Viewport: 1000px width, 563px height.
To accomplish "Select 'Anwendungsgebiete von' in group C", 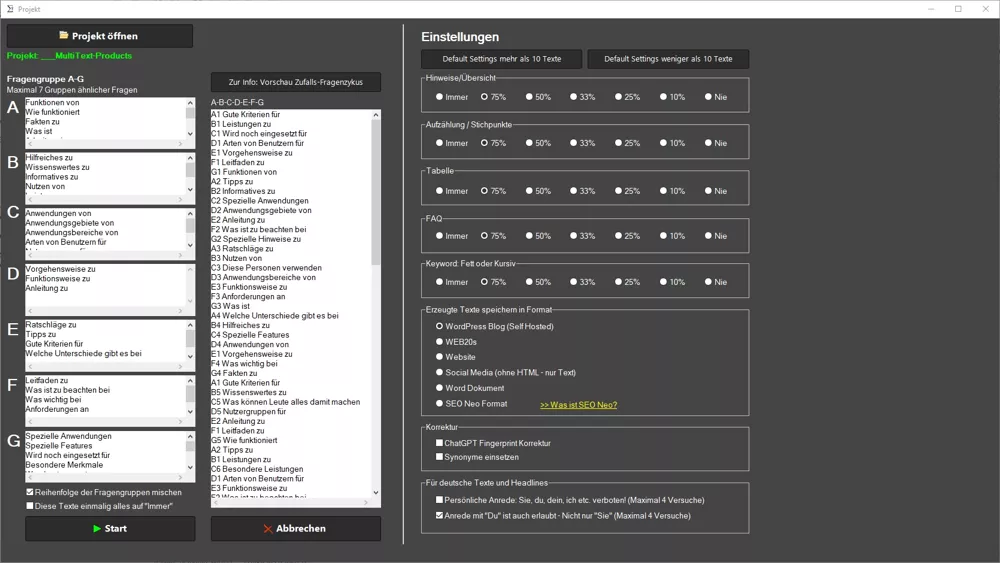I will [x=70, y=223].
